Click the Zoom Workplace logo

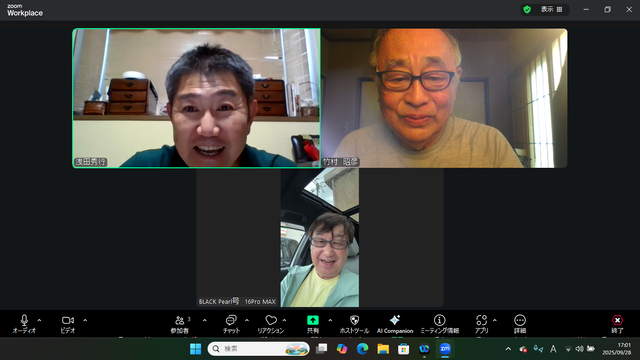(25, 10)
